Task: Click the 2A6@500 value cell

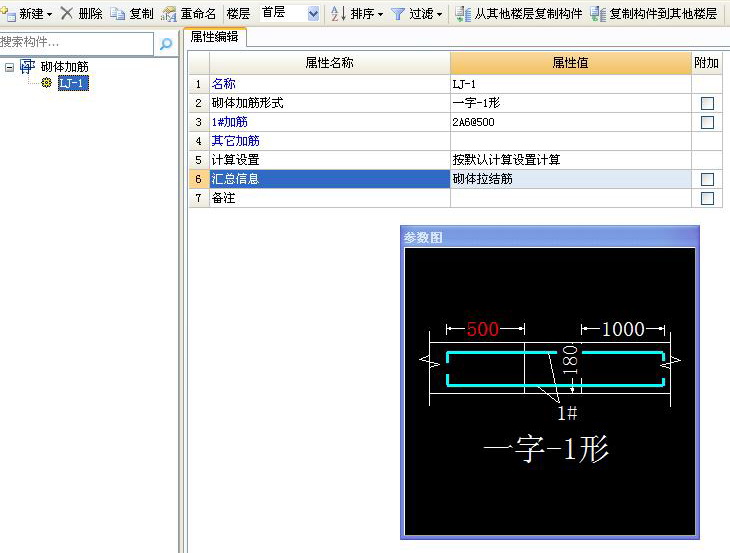Action: pyautogui.click(x=570, y=122)
